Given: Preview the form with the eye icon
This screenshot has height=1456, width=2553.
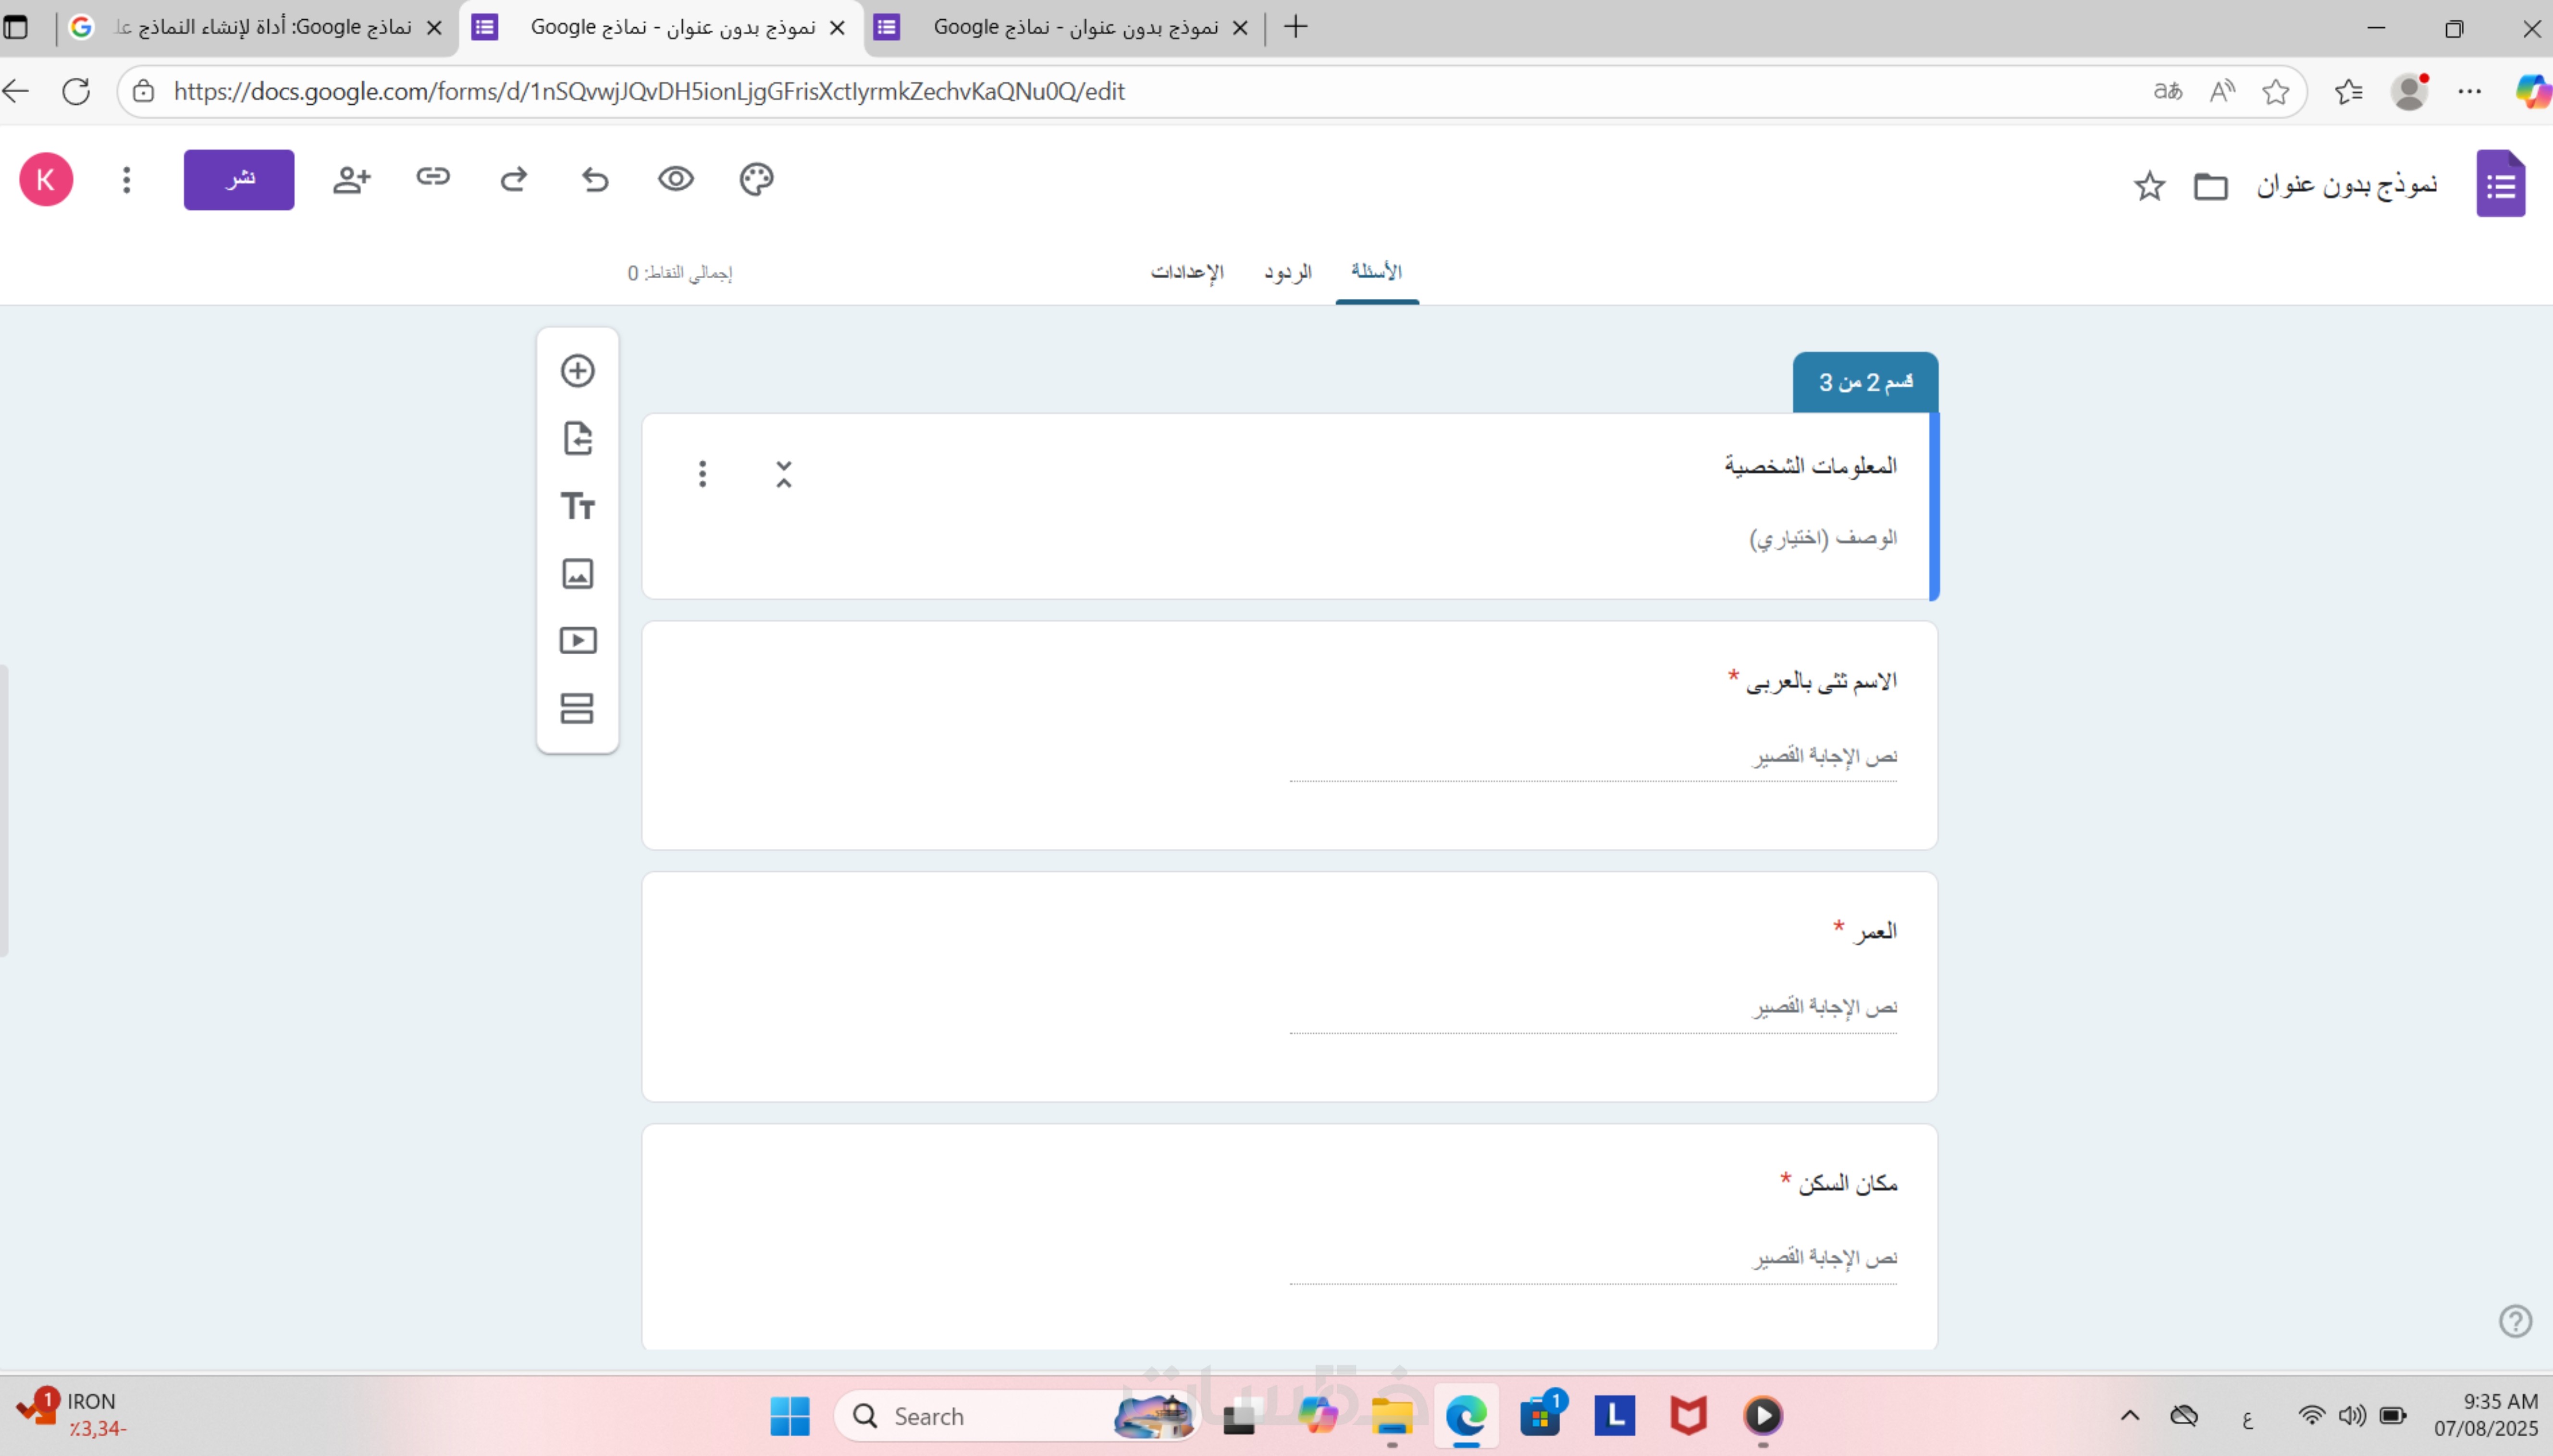Looking at the screenshot, I should click(x=675, y=179).
